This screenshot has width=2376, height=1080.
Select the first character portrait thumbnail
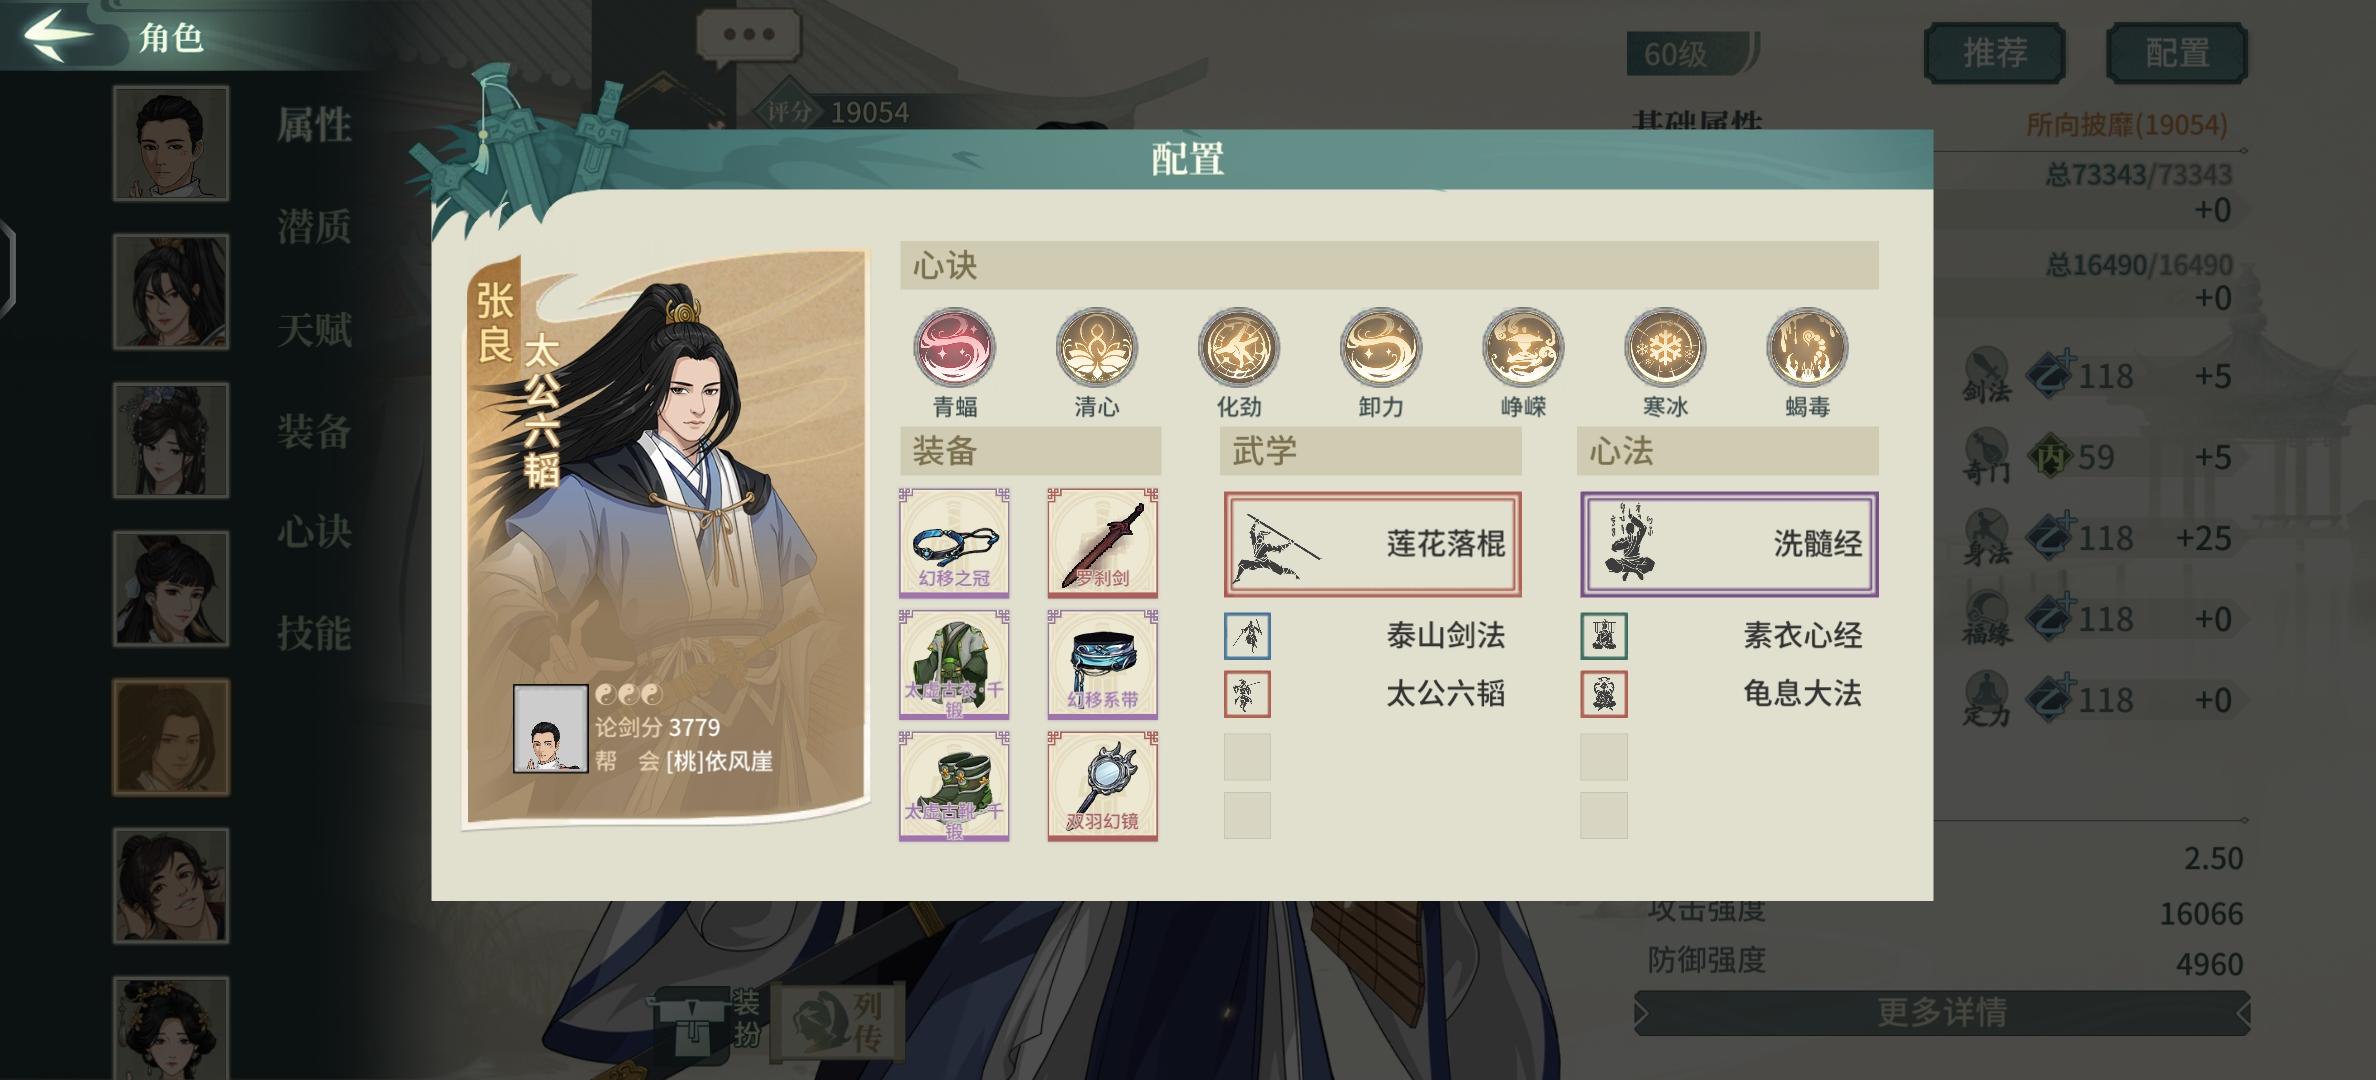[171, 143]
